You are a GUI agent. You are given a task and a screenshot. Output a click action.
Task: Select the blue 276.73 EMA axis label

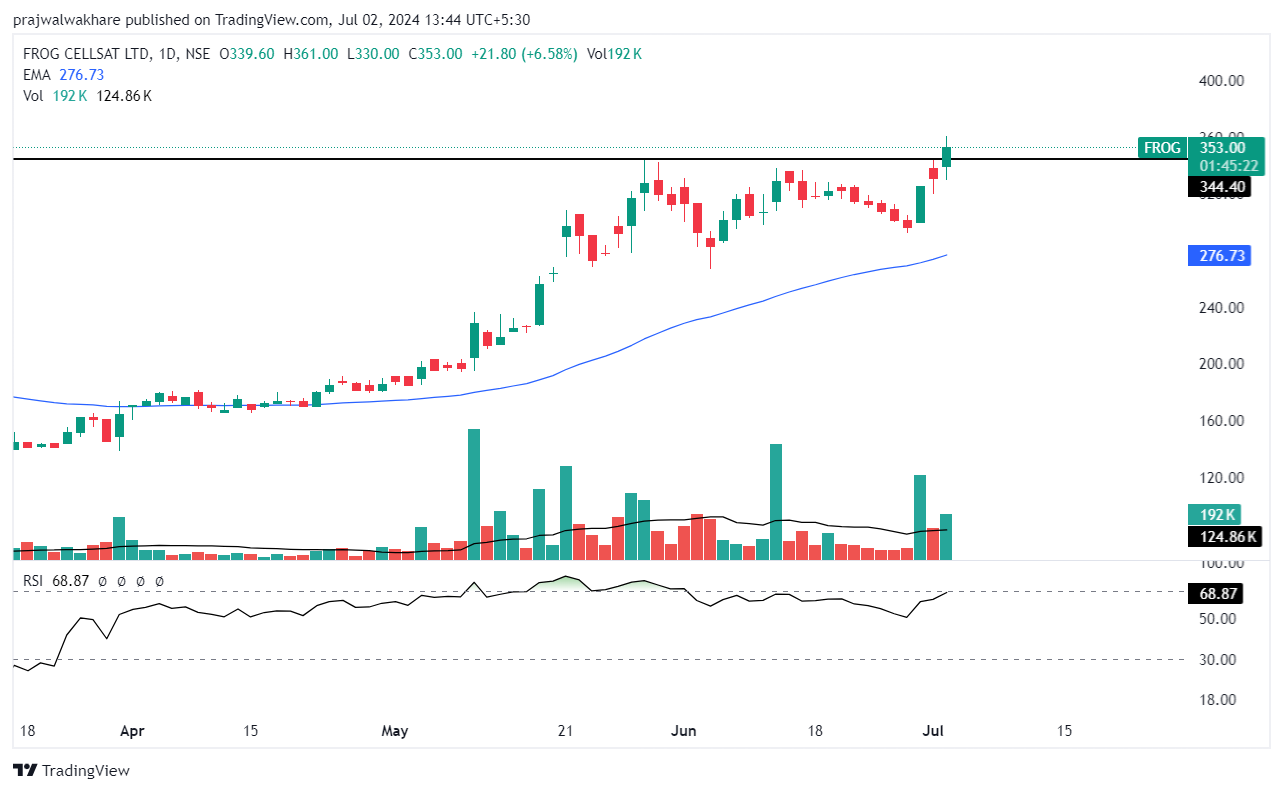pyautogui.click(x=1221, y=256)
